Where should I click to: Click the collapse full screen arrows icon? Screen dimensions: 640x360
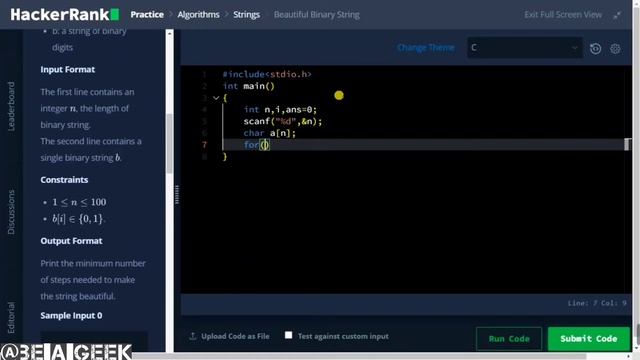click(617, 15)
